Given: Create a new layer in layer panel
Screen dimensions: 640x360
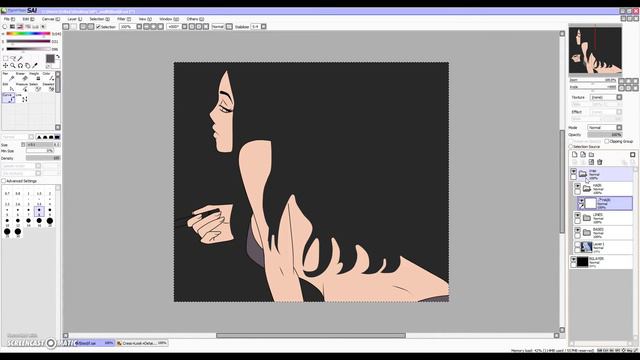Looking at the screenshot, I should pyautogui.click(x=575, y=155).
